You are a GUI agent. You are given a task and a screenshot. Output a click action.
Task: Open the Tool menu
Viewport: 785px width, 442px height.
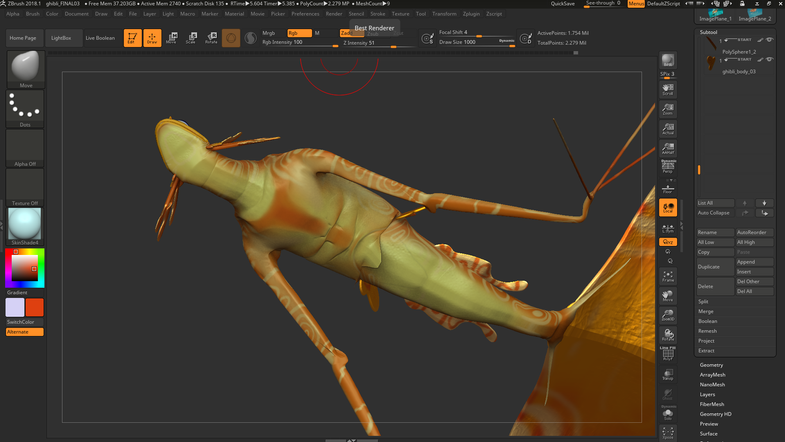421,14
